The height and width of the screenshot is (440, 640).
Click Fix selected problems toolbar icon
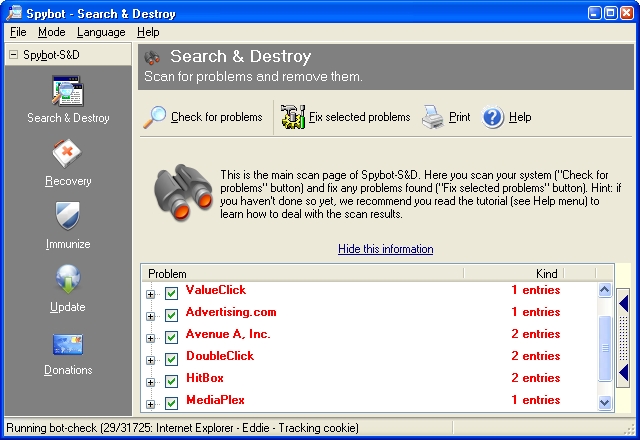point(292,117)
